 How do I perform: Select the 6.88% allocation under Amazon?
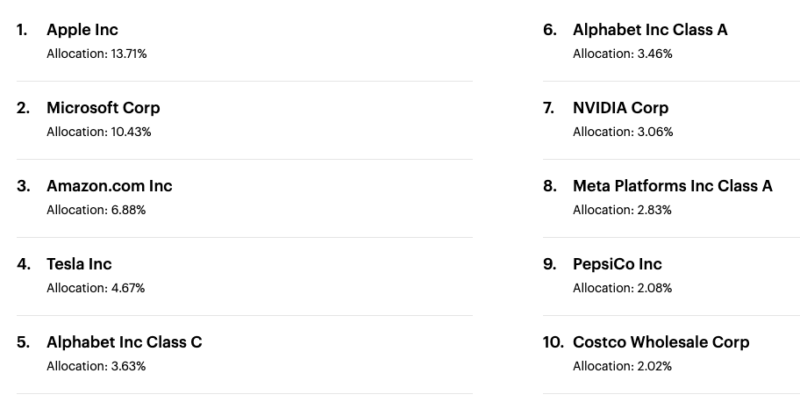[96, 210]
